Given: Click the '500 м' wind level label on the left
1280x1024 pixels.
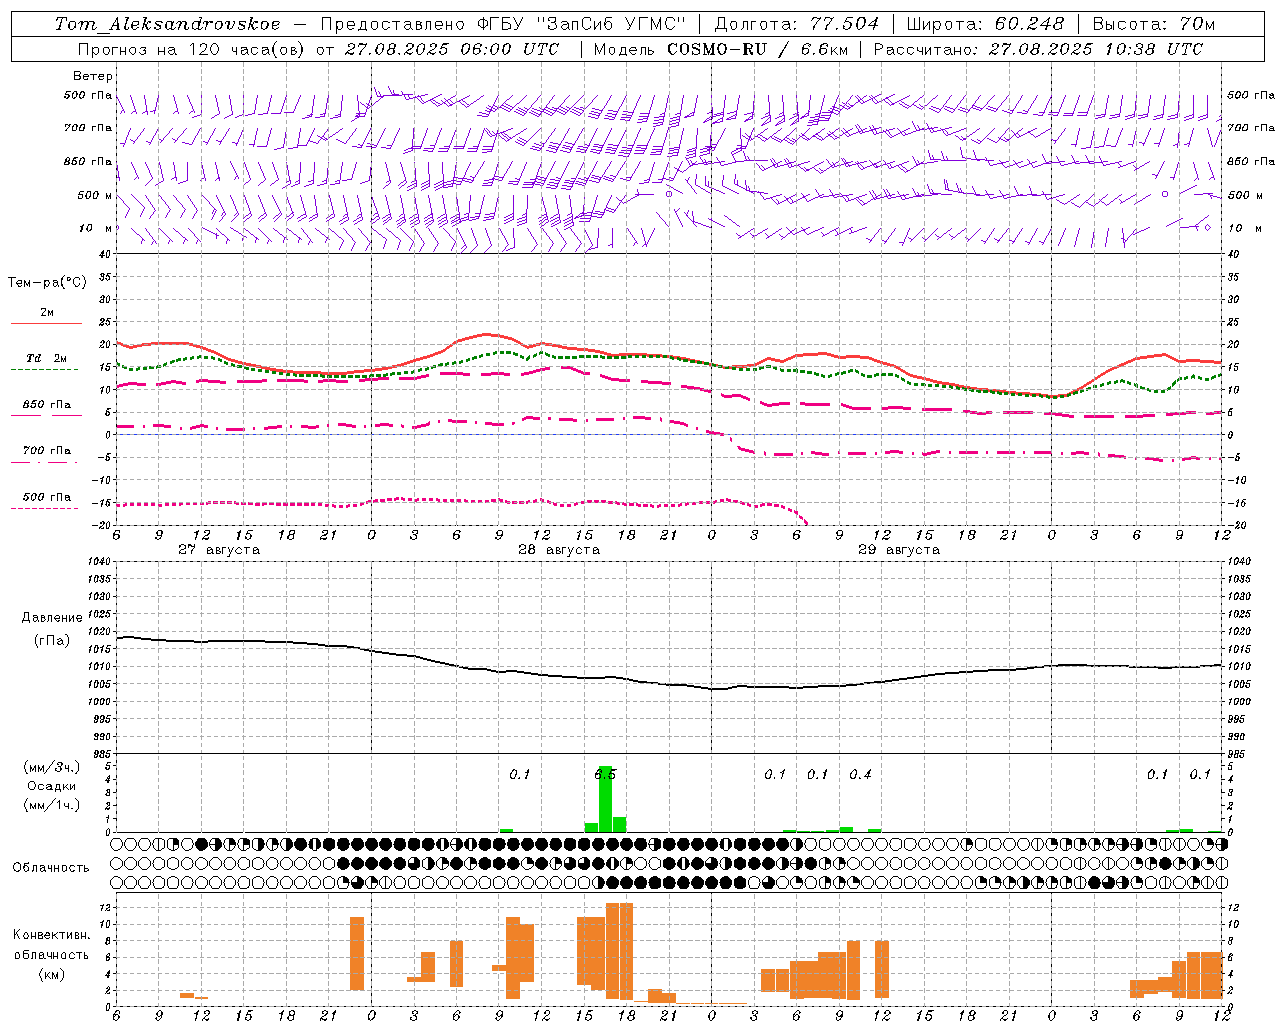Looking at the screenshot, I should (95, 195).
